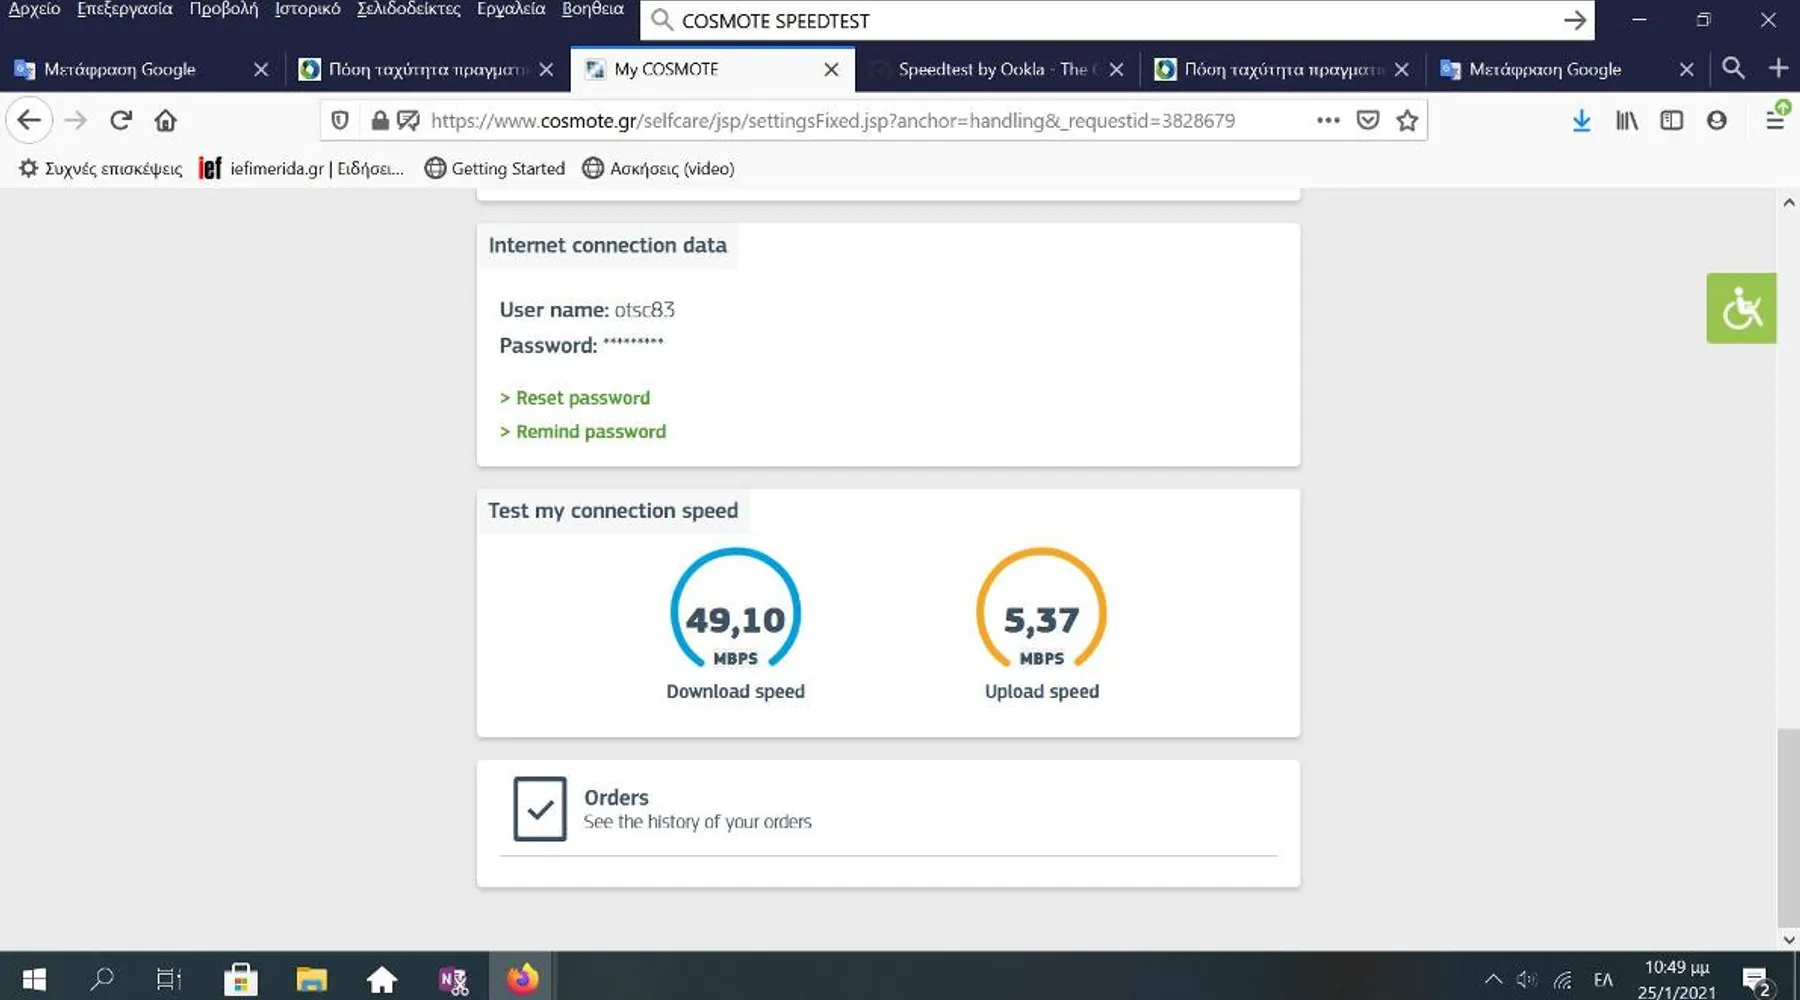Open the Library bookmarks and history icon
Screen dimensions: 1800x1000
tap(1627, 121)
